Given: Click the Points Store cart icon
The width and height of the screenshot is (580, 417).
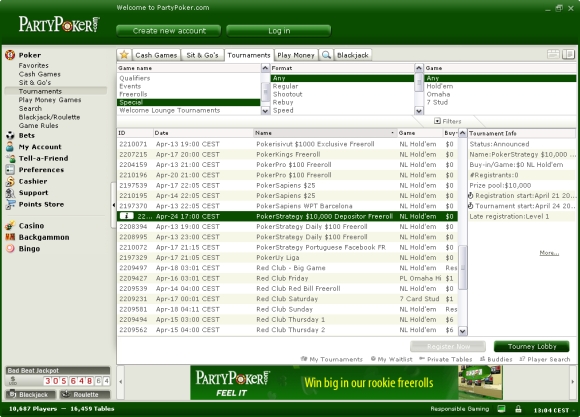Looking at the screenshot, I should coord(10,204).
